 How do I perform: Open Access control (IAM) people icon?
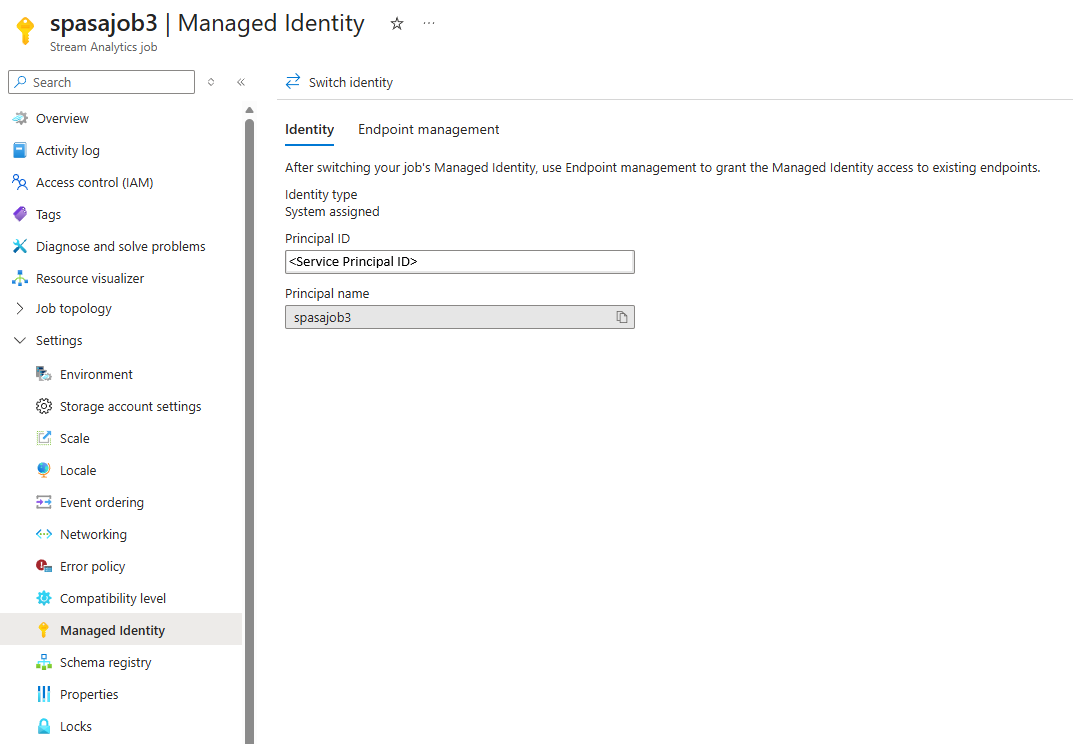pyautogui.click(x=20, y=182)
